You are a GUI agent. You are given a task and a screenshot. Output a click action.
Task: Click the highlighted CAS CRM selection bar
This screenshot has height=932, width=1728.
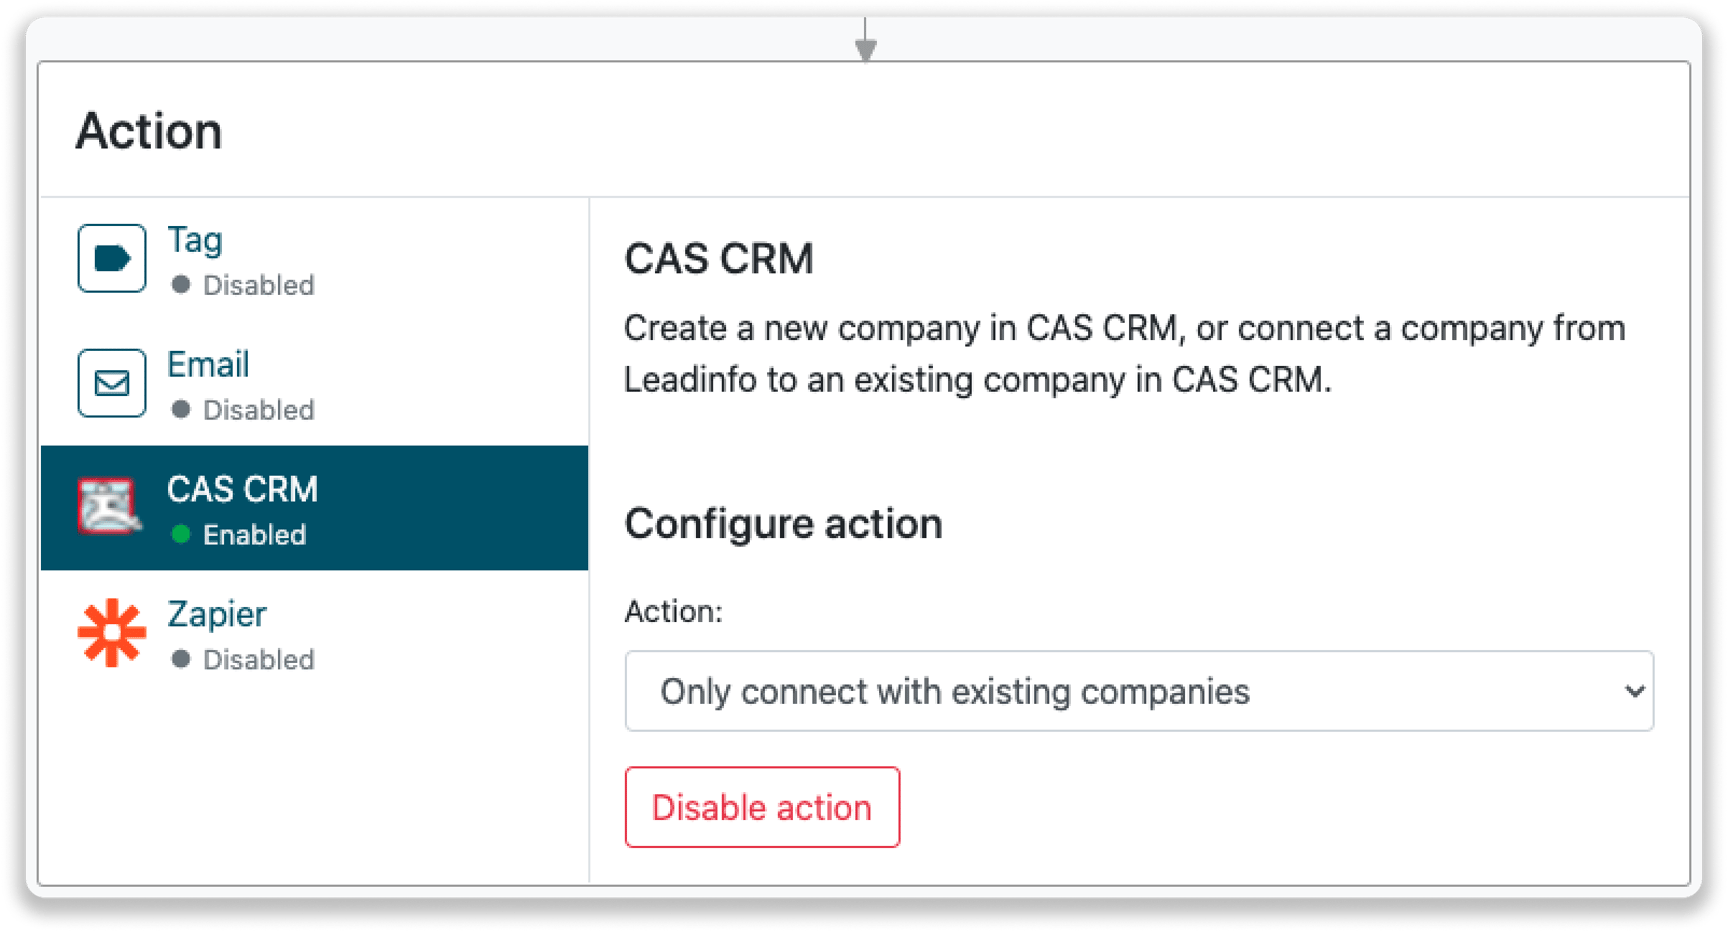click(314, 508)
